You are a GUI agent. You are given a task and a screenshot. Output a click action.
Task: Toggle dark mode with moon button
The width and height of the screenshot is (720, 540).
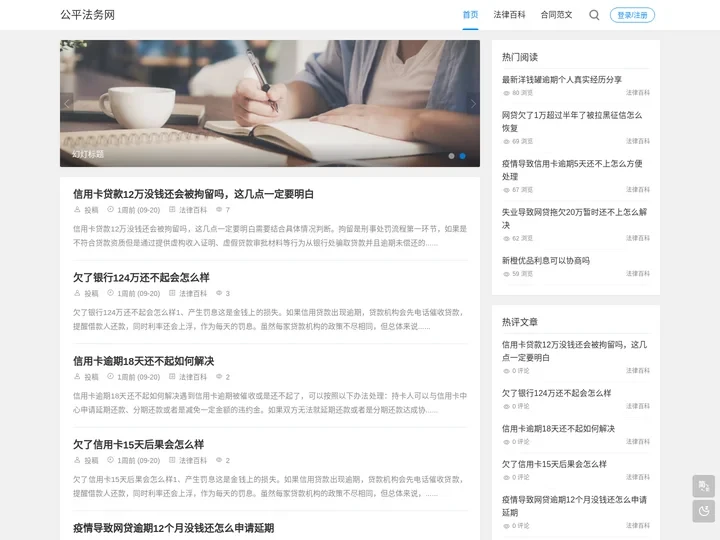(703, 511)
